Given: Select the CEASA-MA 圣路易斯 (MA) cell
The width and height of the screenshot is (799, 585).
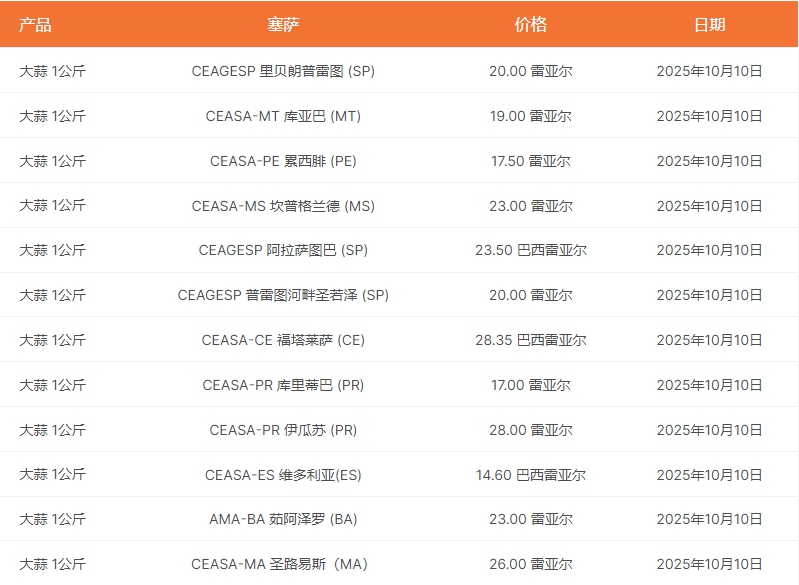Looking at the screenshot, I should (x=283, y=564).
